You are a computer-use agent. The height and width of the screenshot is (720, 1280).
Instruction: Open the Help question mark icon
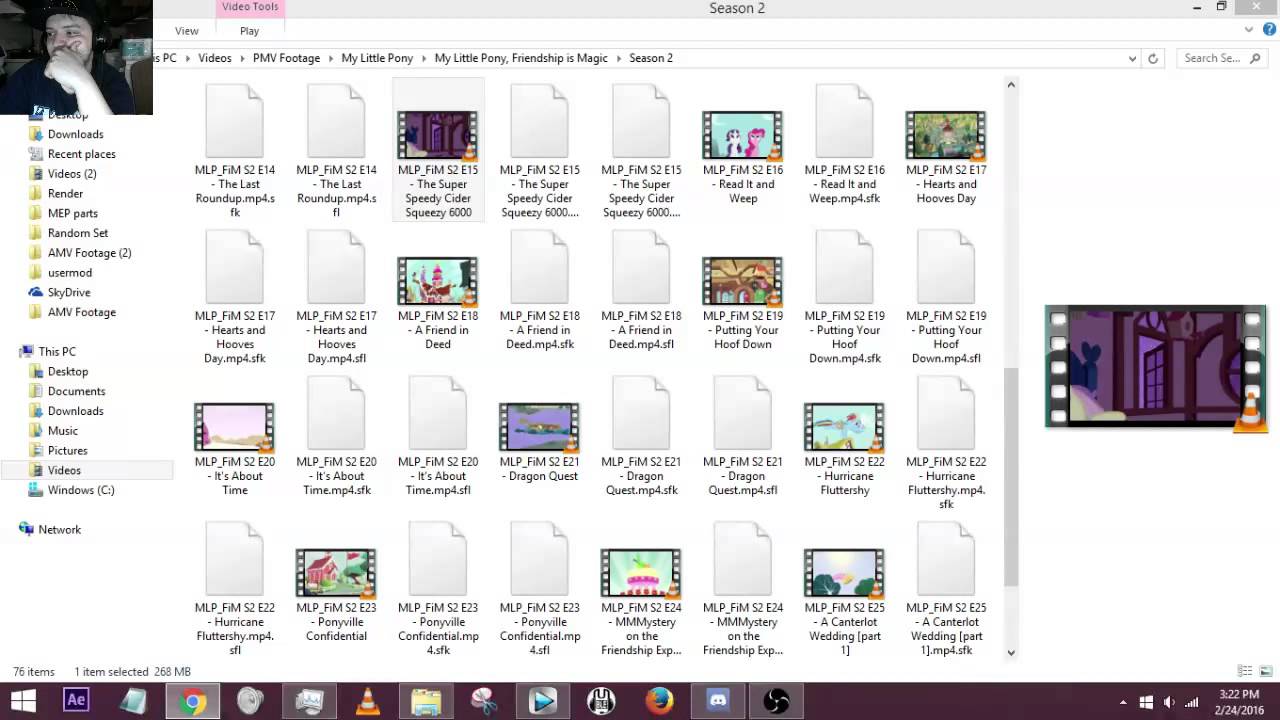[1265, 31]
